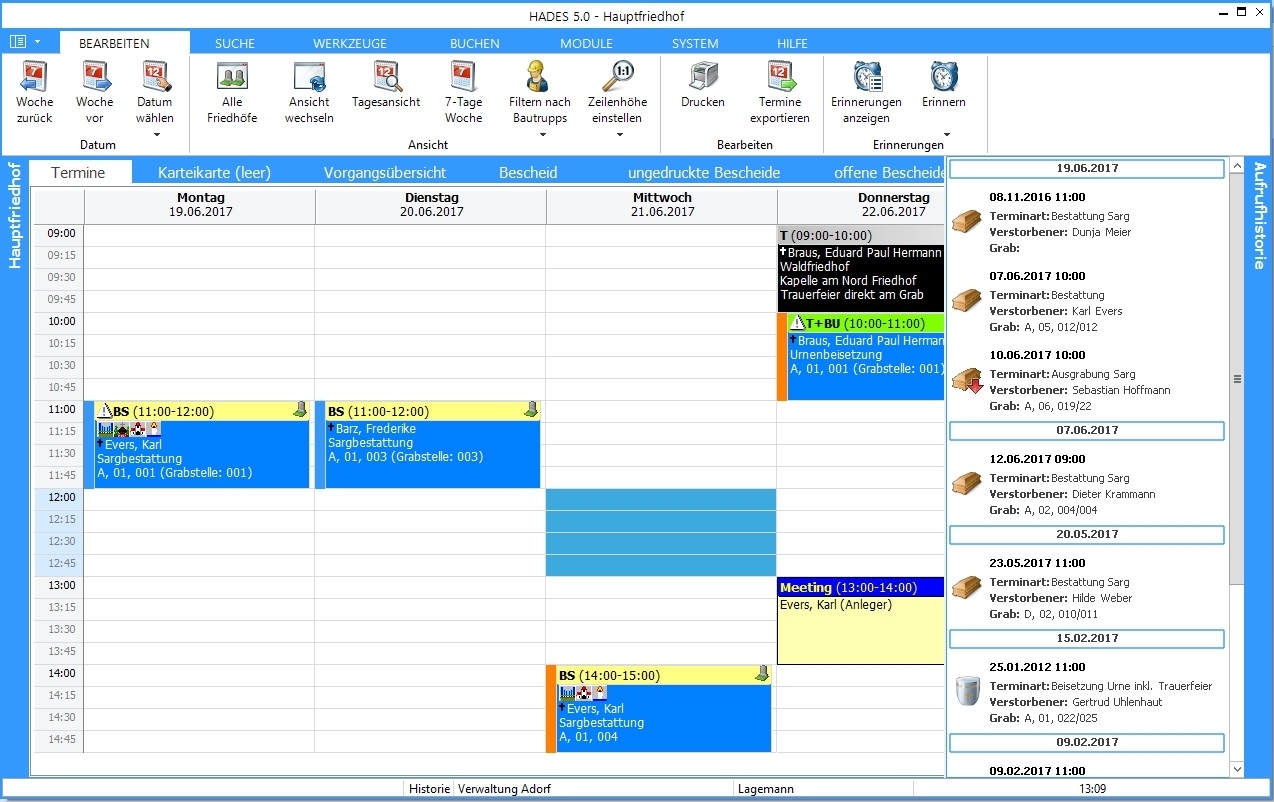
Task: Select Mittwoch 21.06.2017 column header
Action: point(662,205)
